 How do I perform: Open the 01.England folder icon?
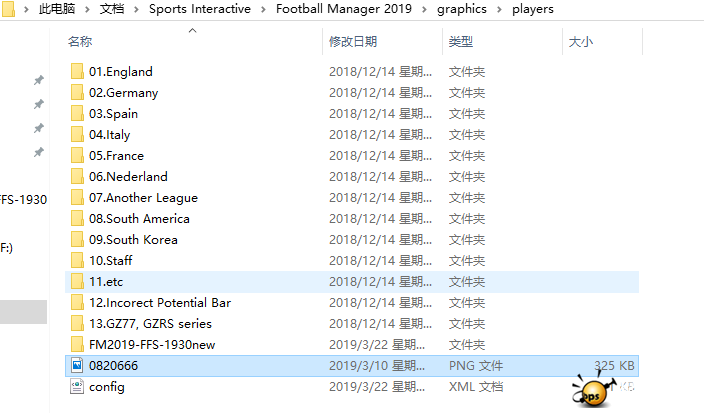(x=78, y=72)
